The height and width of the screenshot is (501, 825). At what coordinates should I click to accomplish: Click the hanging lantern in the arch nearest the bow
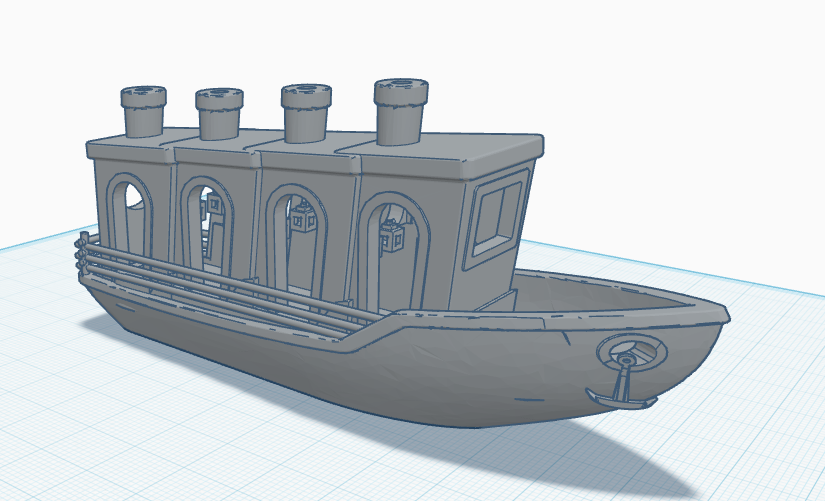tap(392, 237)
